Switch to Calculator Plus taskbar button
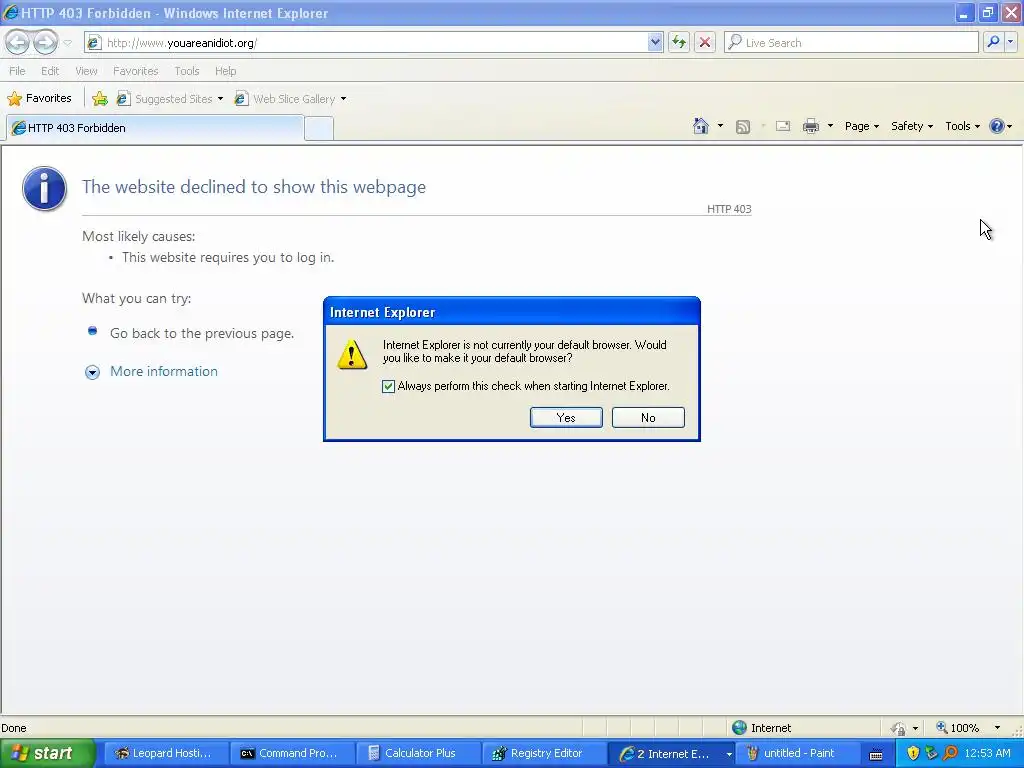 [x=417, y=753]
